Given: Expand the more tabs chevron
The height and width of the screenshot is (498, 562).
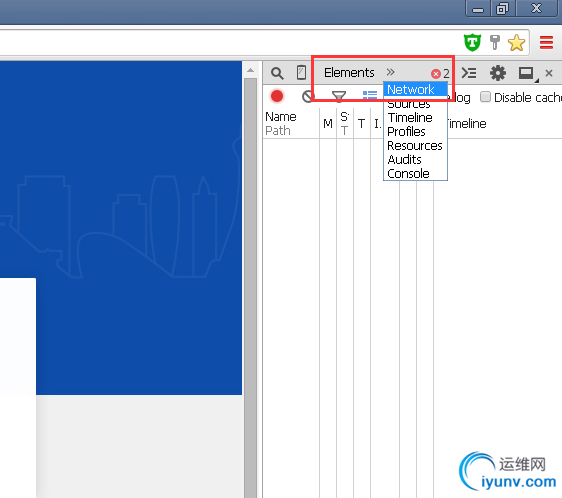Looking at the screenshot, I should (x=390, y=72).
